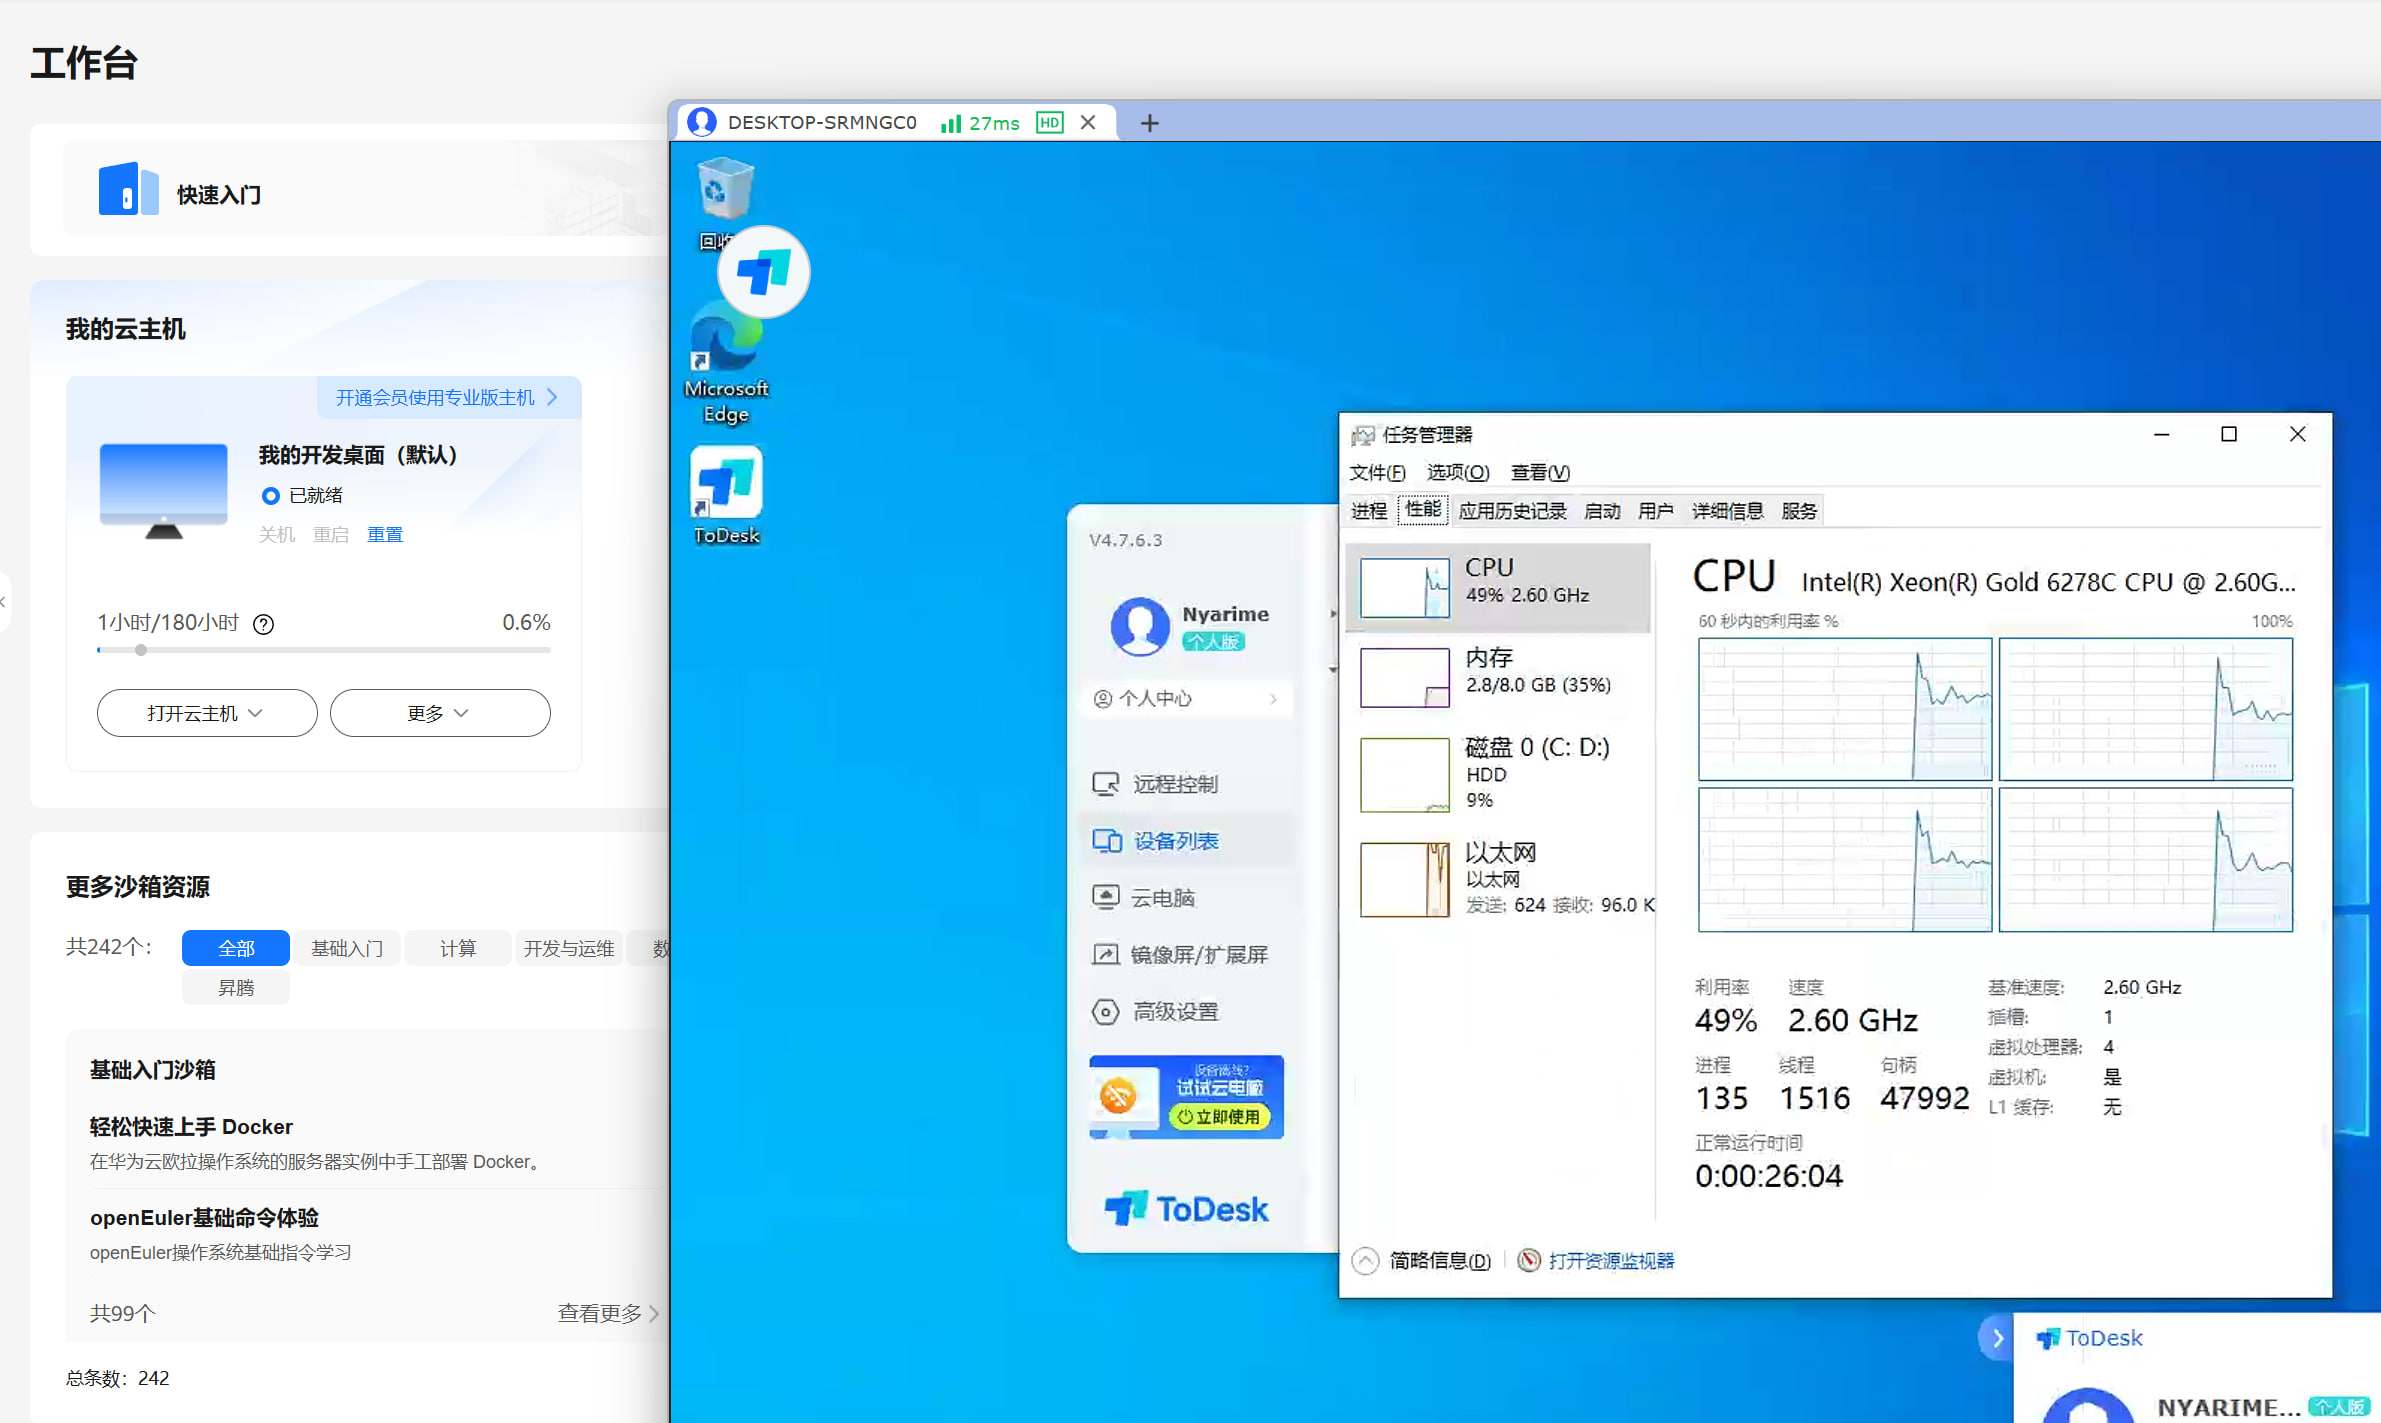The height and width of the screenshot is (1423, 2381).
Task: Open the 选项(O) menu in Task Manager
Action: click(1457, 472)
